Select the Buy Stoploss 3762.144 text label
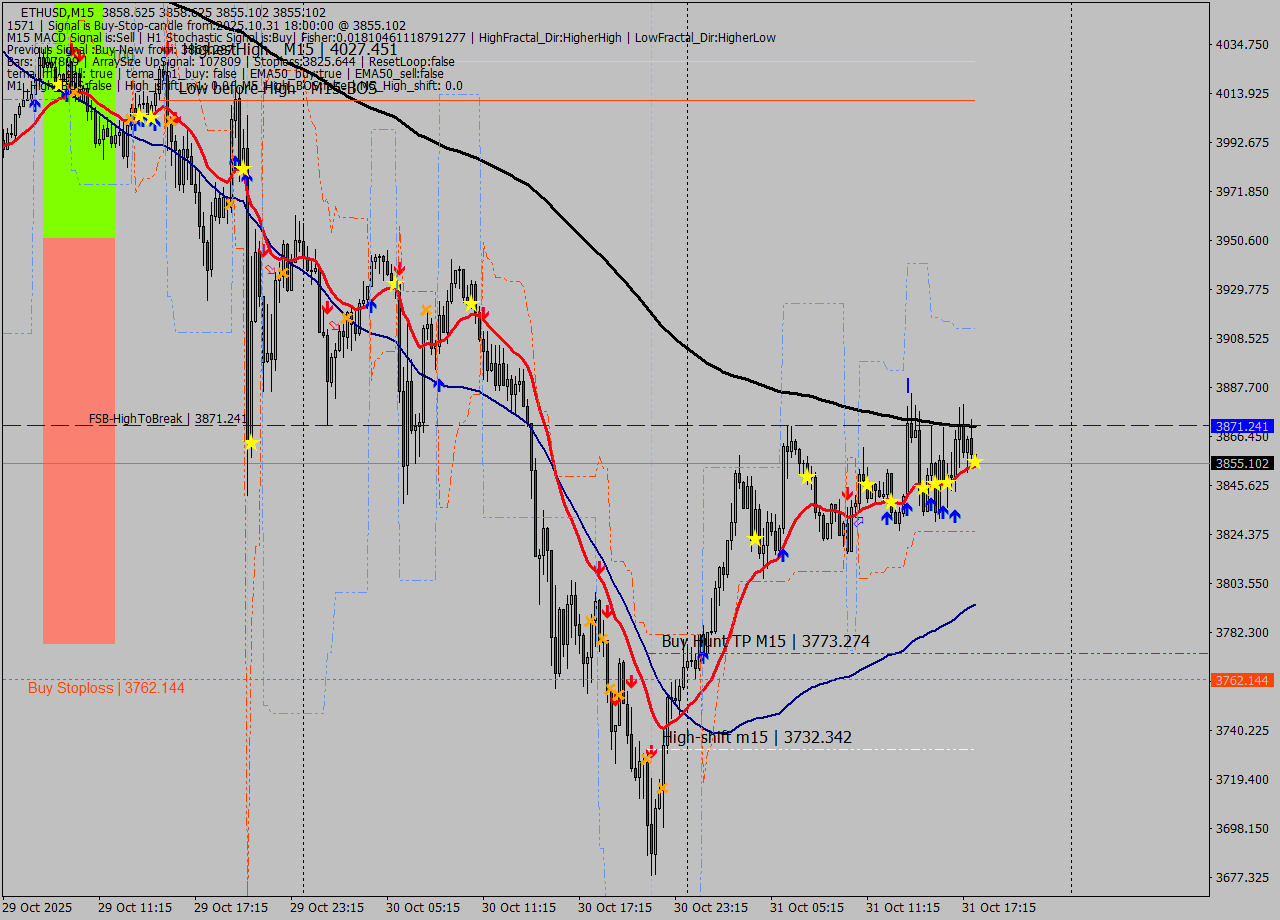1280x920 pixels. 106,688
